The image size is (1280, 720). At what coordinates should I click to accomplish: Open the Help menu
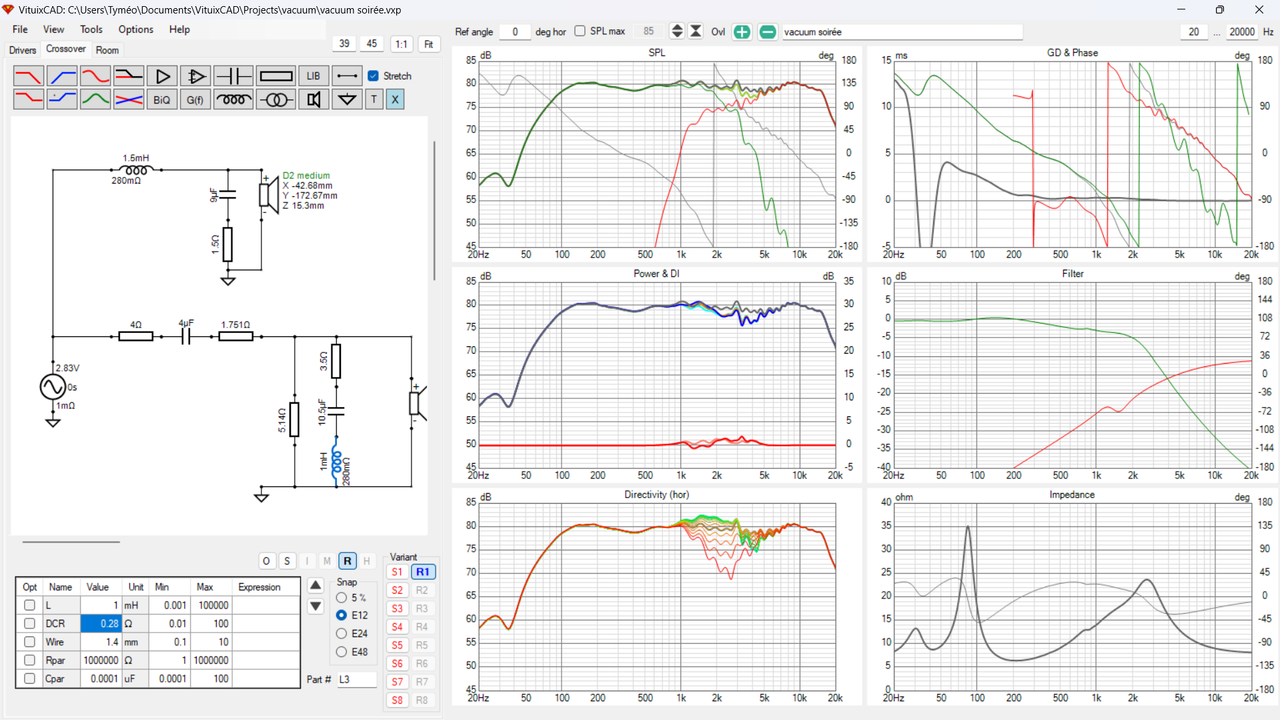point(180,30)
